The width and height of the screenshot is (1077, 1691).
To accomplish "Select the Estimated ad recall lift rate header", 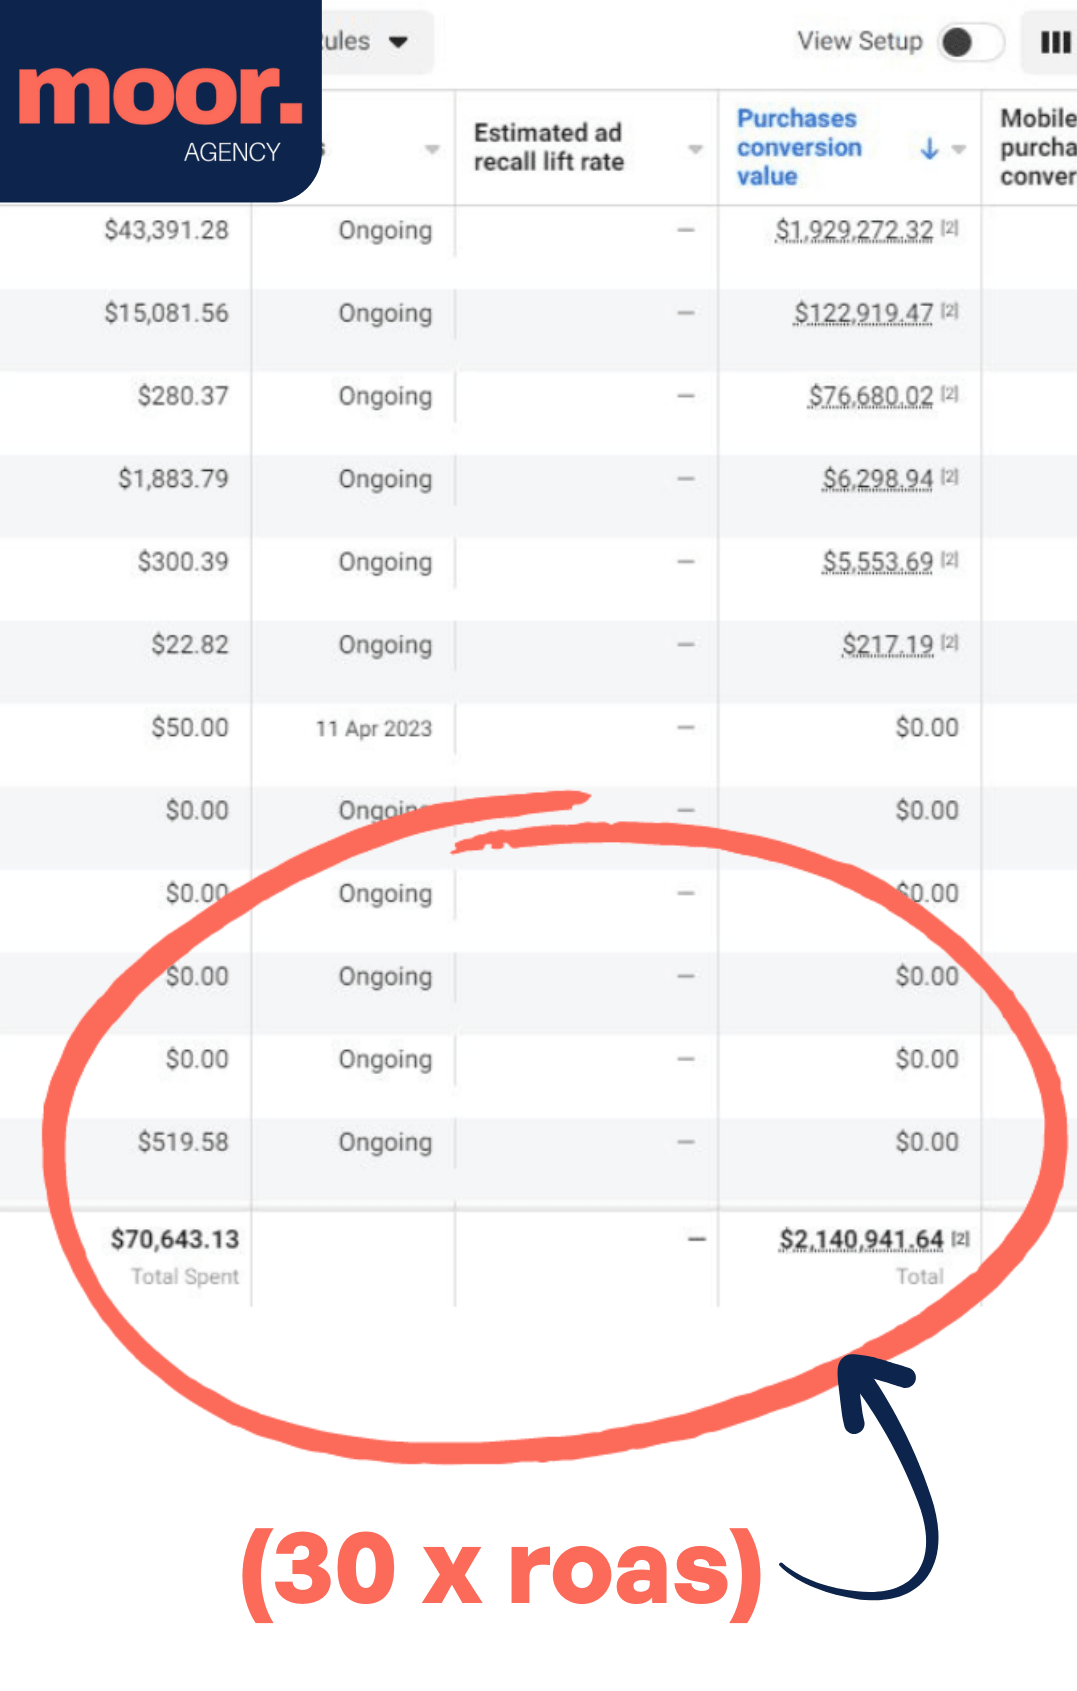I will (x=548, y=147).
